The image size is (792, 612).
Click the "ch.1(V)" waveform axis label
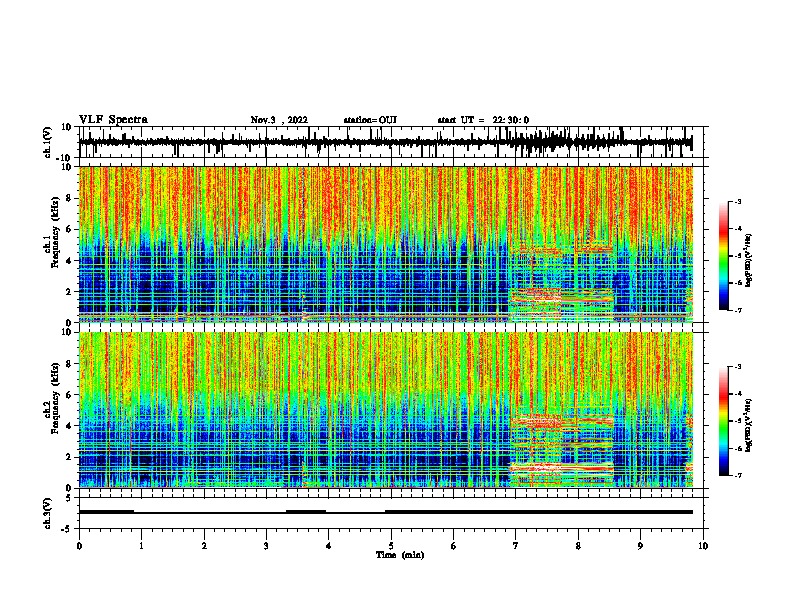(x=48, y=142)
